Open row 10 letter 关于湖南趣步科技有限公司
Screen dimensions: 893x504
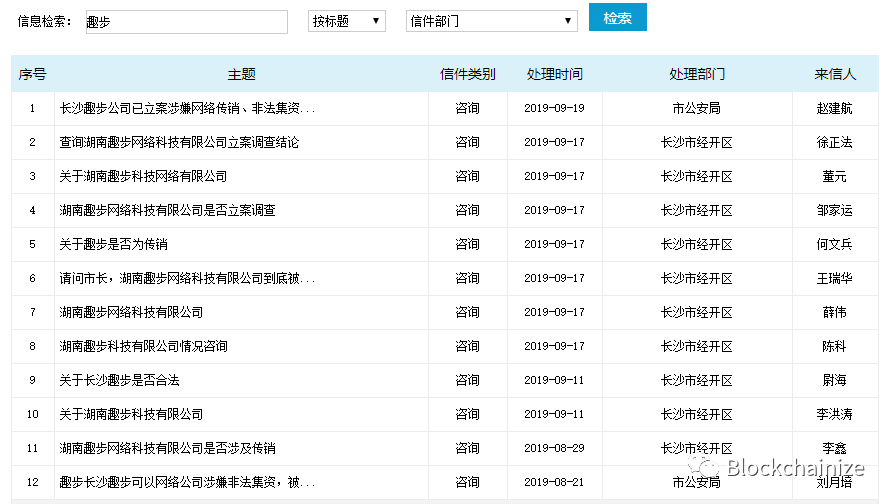pos(131,414)
